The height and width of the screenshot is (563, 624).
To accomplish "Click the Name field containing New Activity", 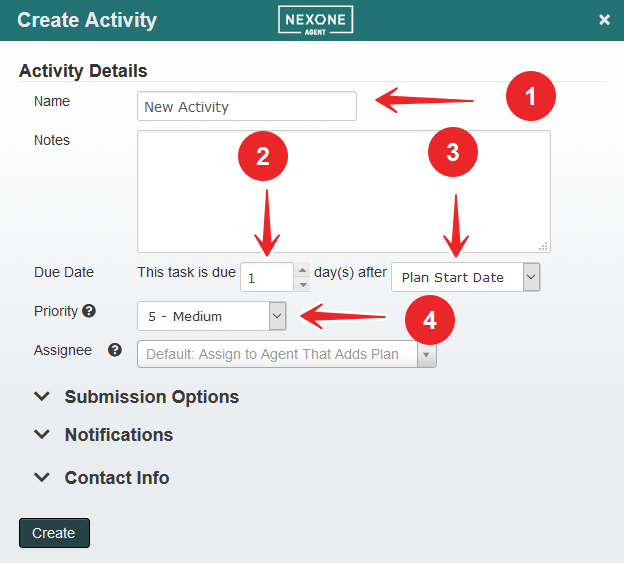I will pos(246,106).
